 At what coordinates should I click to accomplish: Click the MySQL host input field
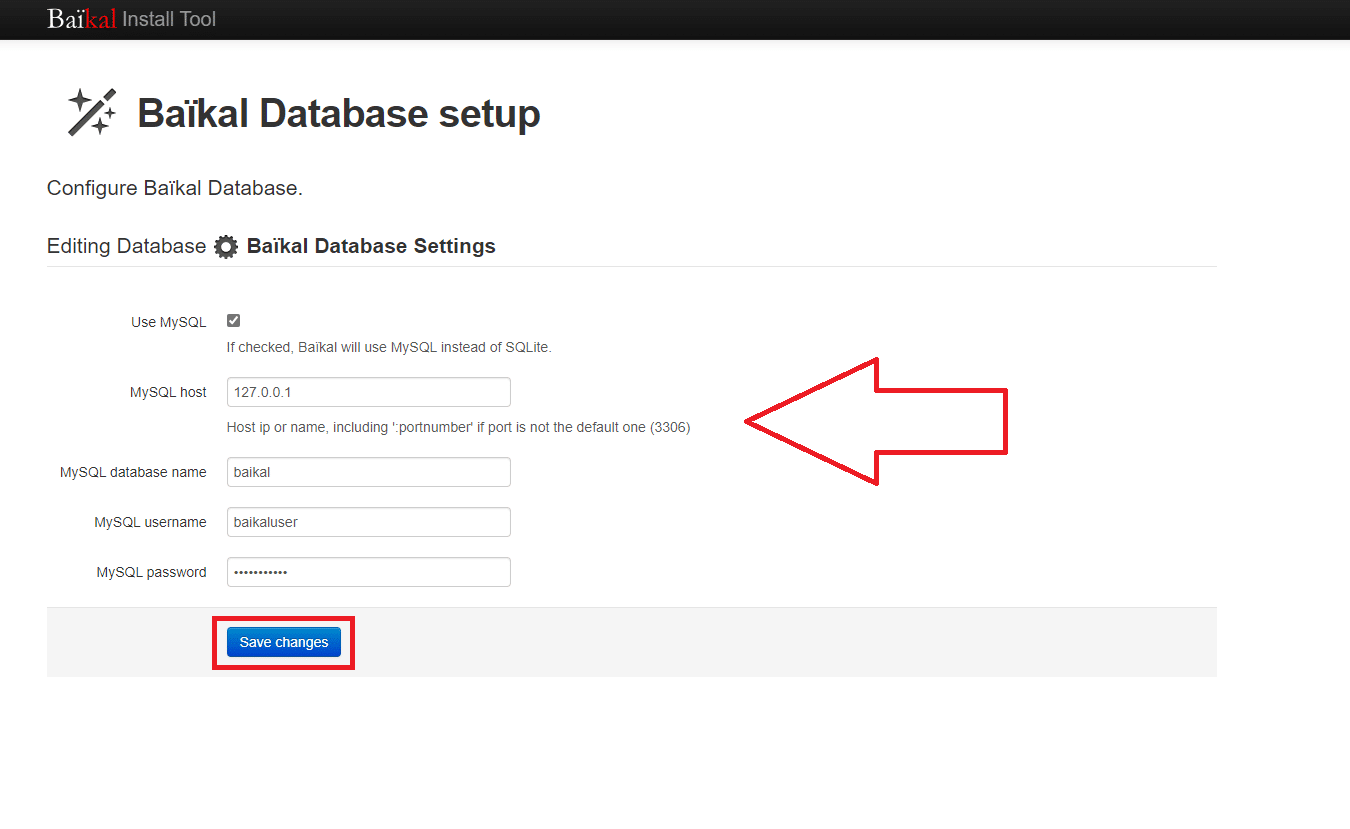click(x=369, y=392)
